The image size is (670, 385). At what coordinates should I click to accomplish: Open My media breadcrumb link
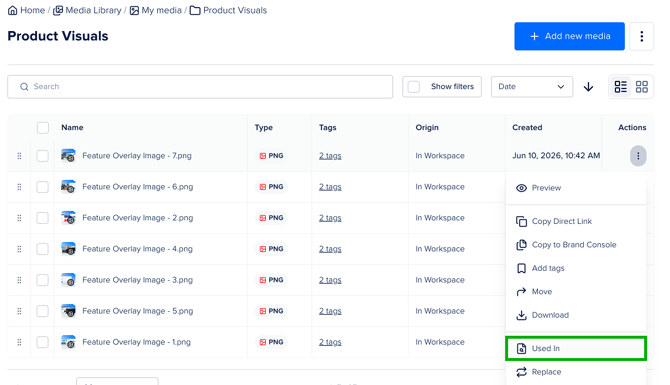[162, 10]
